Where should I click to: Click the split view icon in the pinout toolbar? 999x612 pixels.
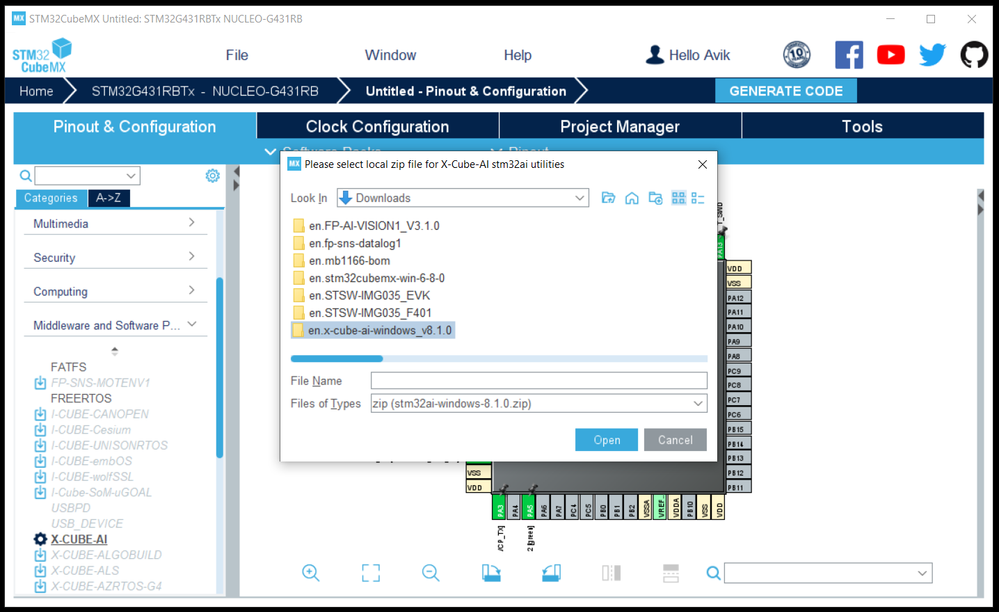click(611, 573)
